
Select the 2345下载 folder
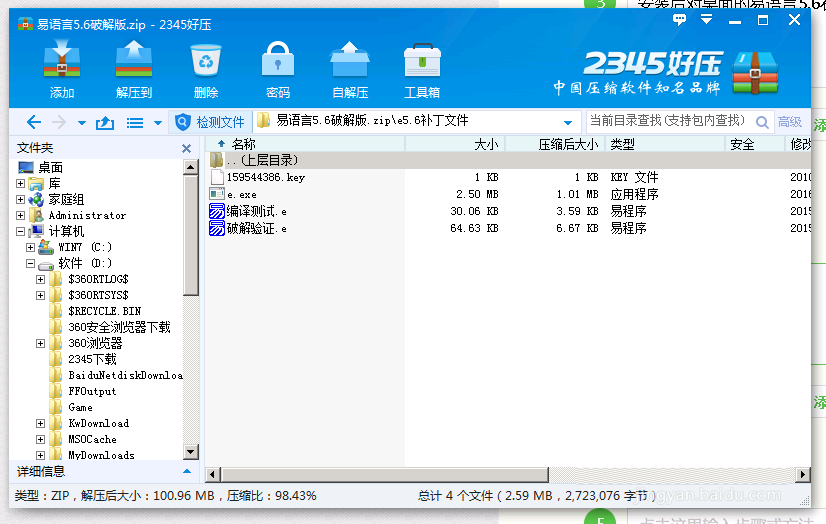pos(92,359)
